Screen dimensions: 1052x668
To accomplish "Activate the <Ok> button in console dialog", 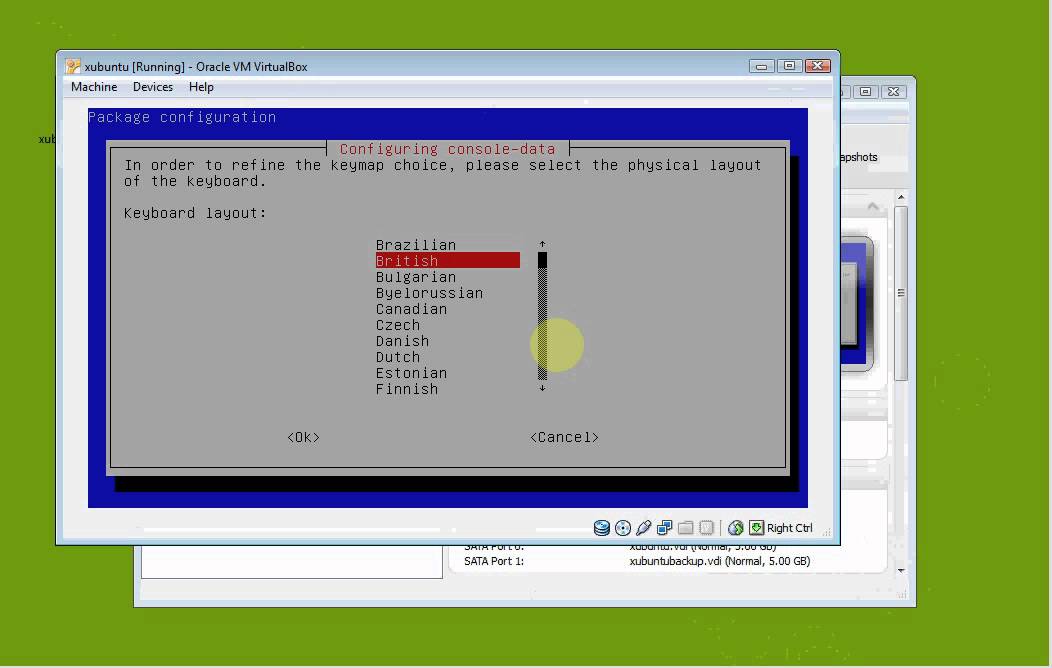I will pyautogui.click(x=303, y=437).
